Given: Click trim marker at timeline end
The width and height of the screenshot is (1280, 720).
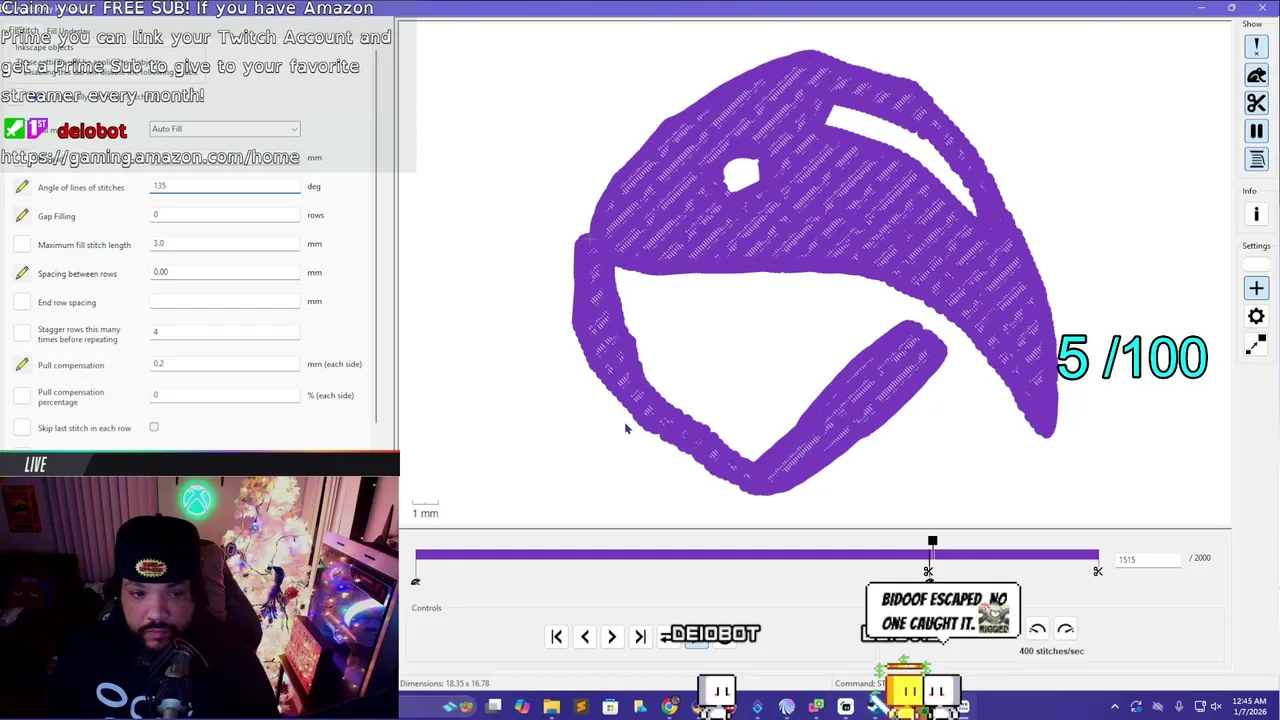Looking at the screenshot, I should [x=1098, y=571].
